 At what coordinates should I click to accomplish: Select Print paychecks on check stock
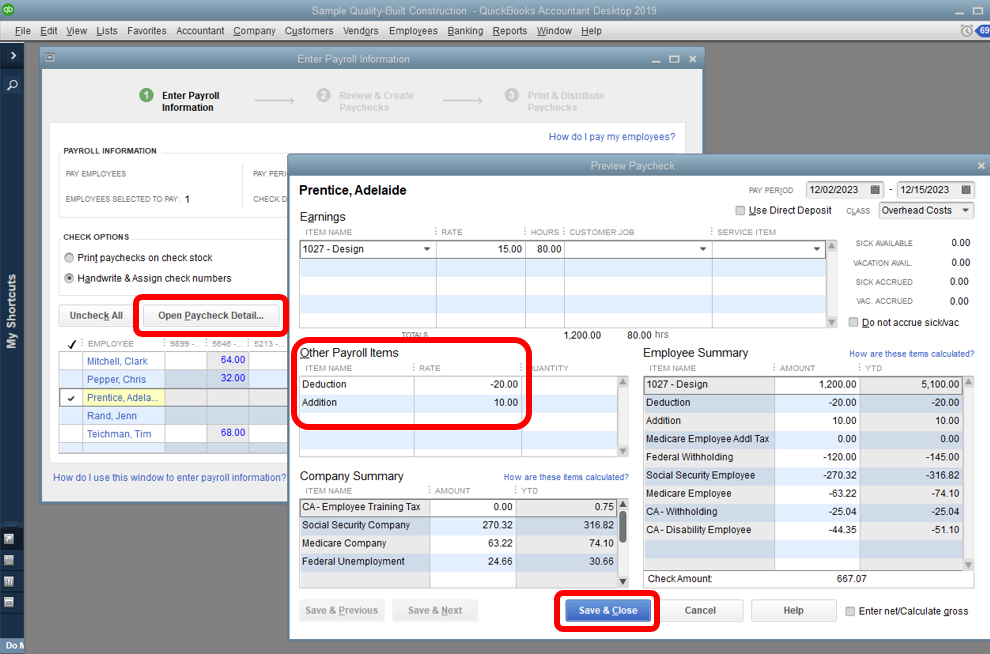pyautogui.click(x=69, y=258)
